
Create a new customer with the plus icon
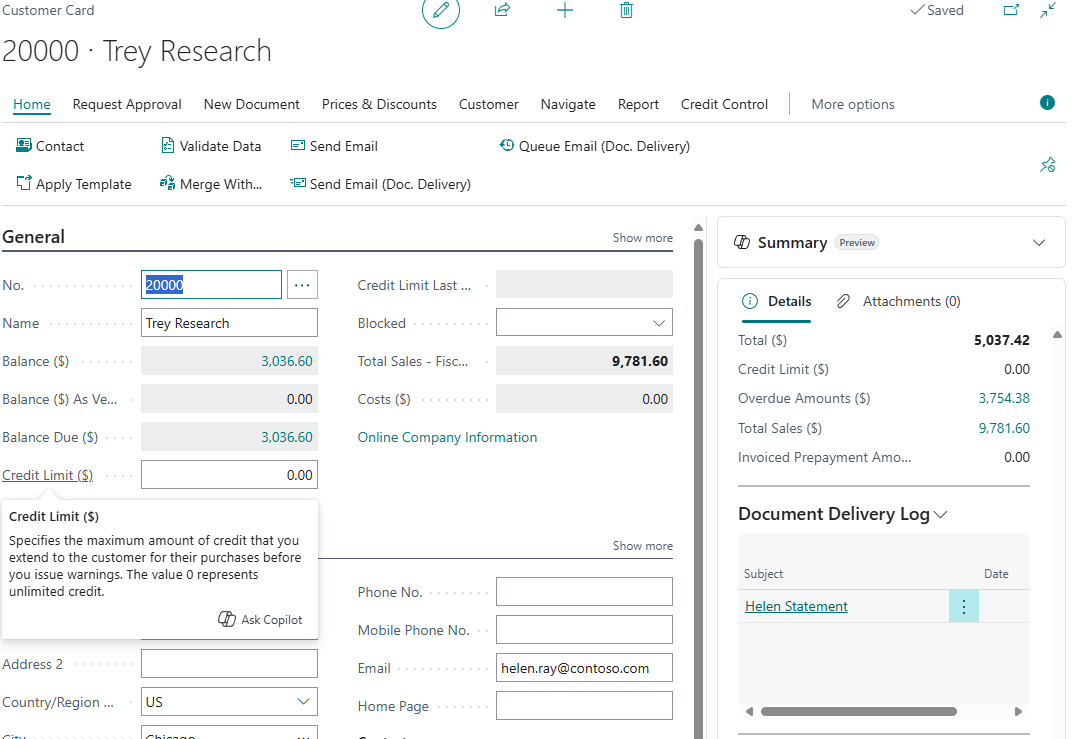(x=565, y=10)
